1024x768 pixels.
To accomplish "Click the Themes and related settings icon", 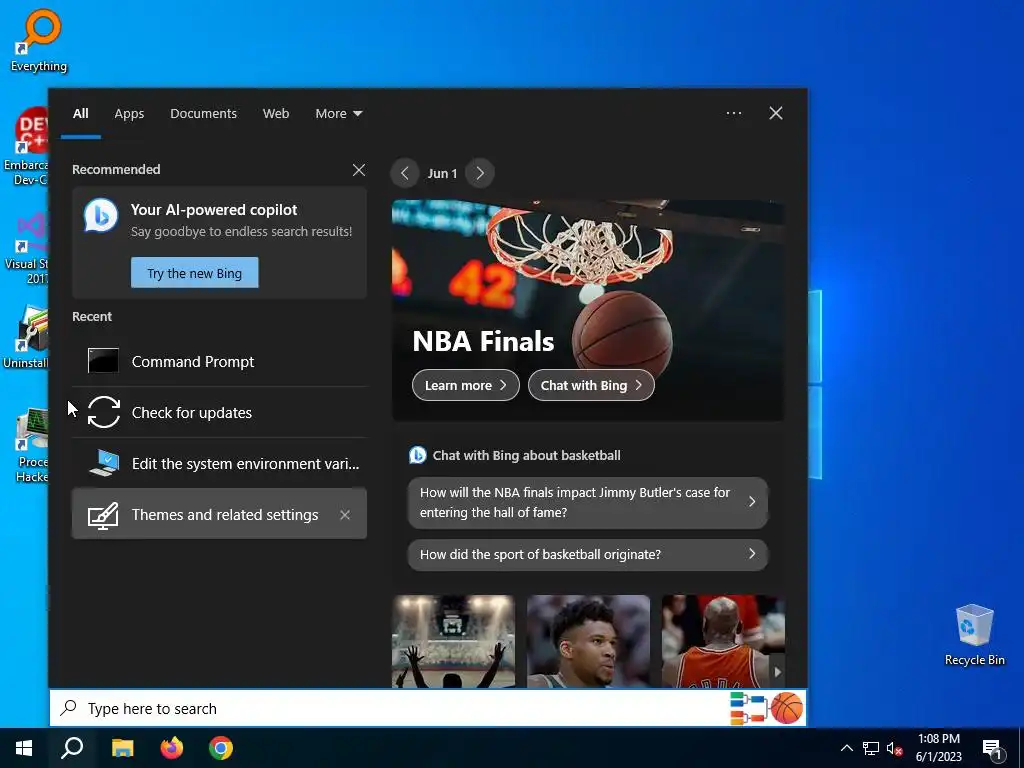I will pyautogui.click(x=103, y=515).
